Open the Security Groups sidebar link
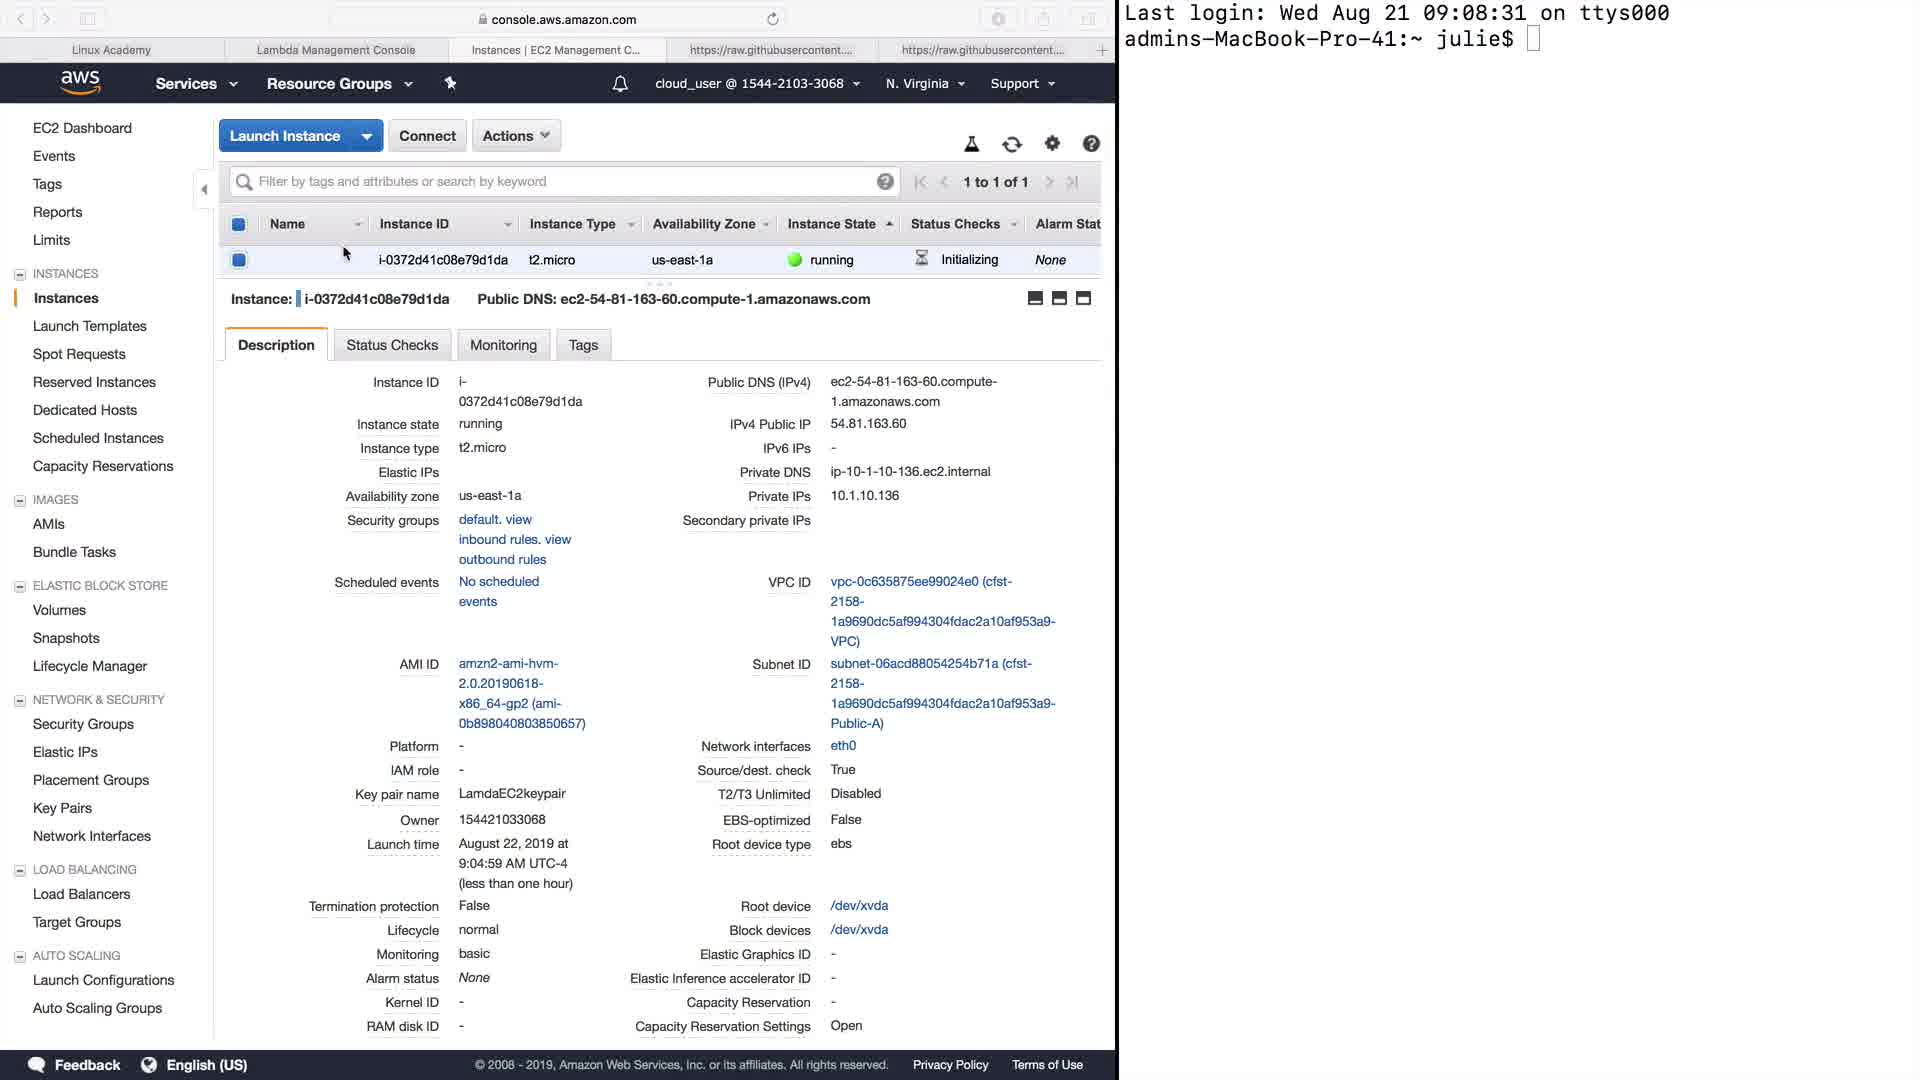This screenshot has height=1080, width=1920. [x=83, y=724]
